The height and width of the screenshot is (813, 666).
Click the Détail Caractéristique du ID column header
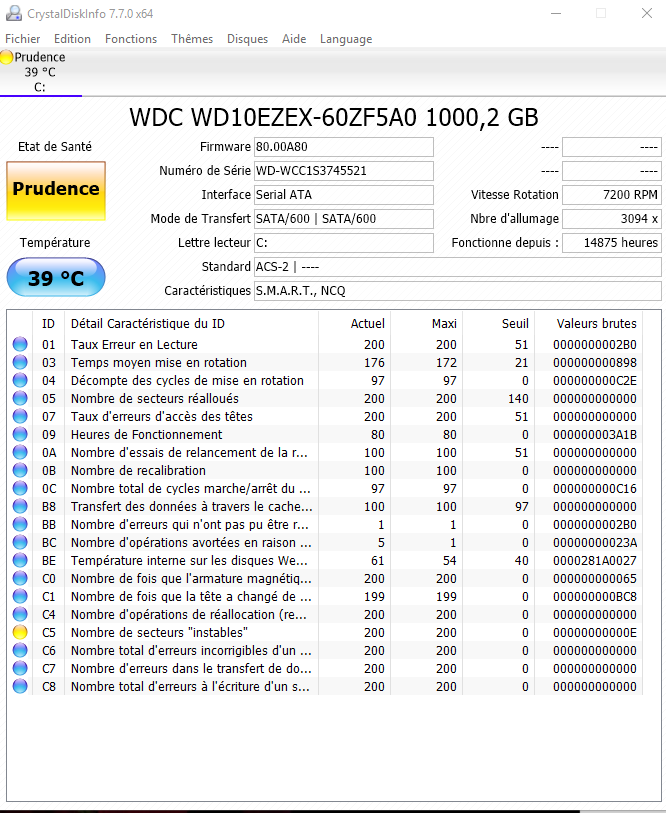coord(191,324)
